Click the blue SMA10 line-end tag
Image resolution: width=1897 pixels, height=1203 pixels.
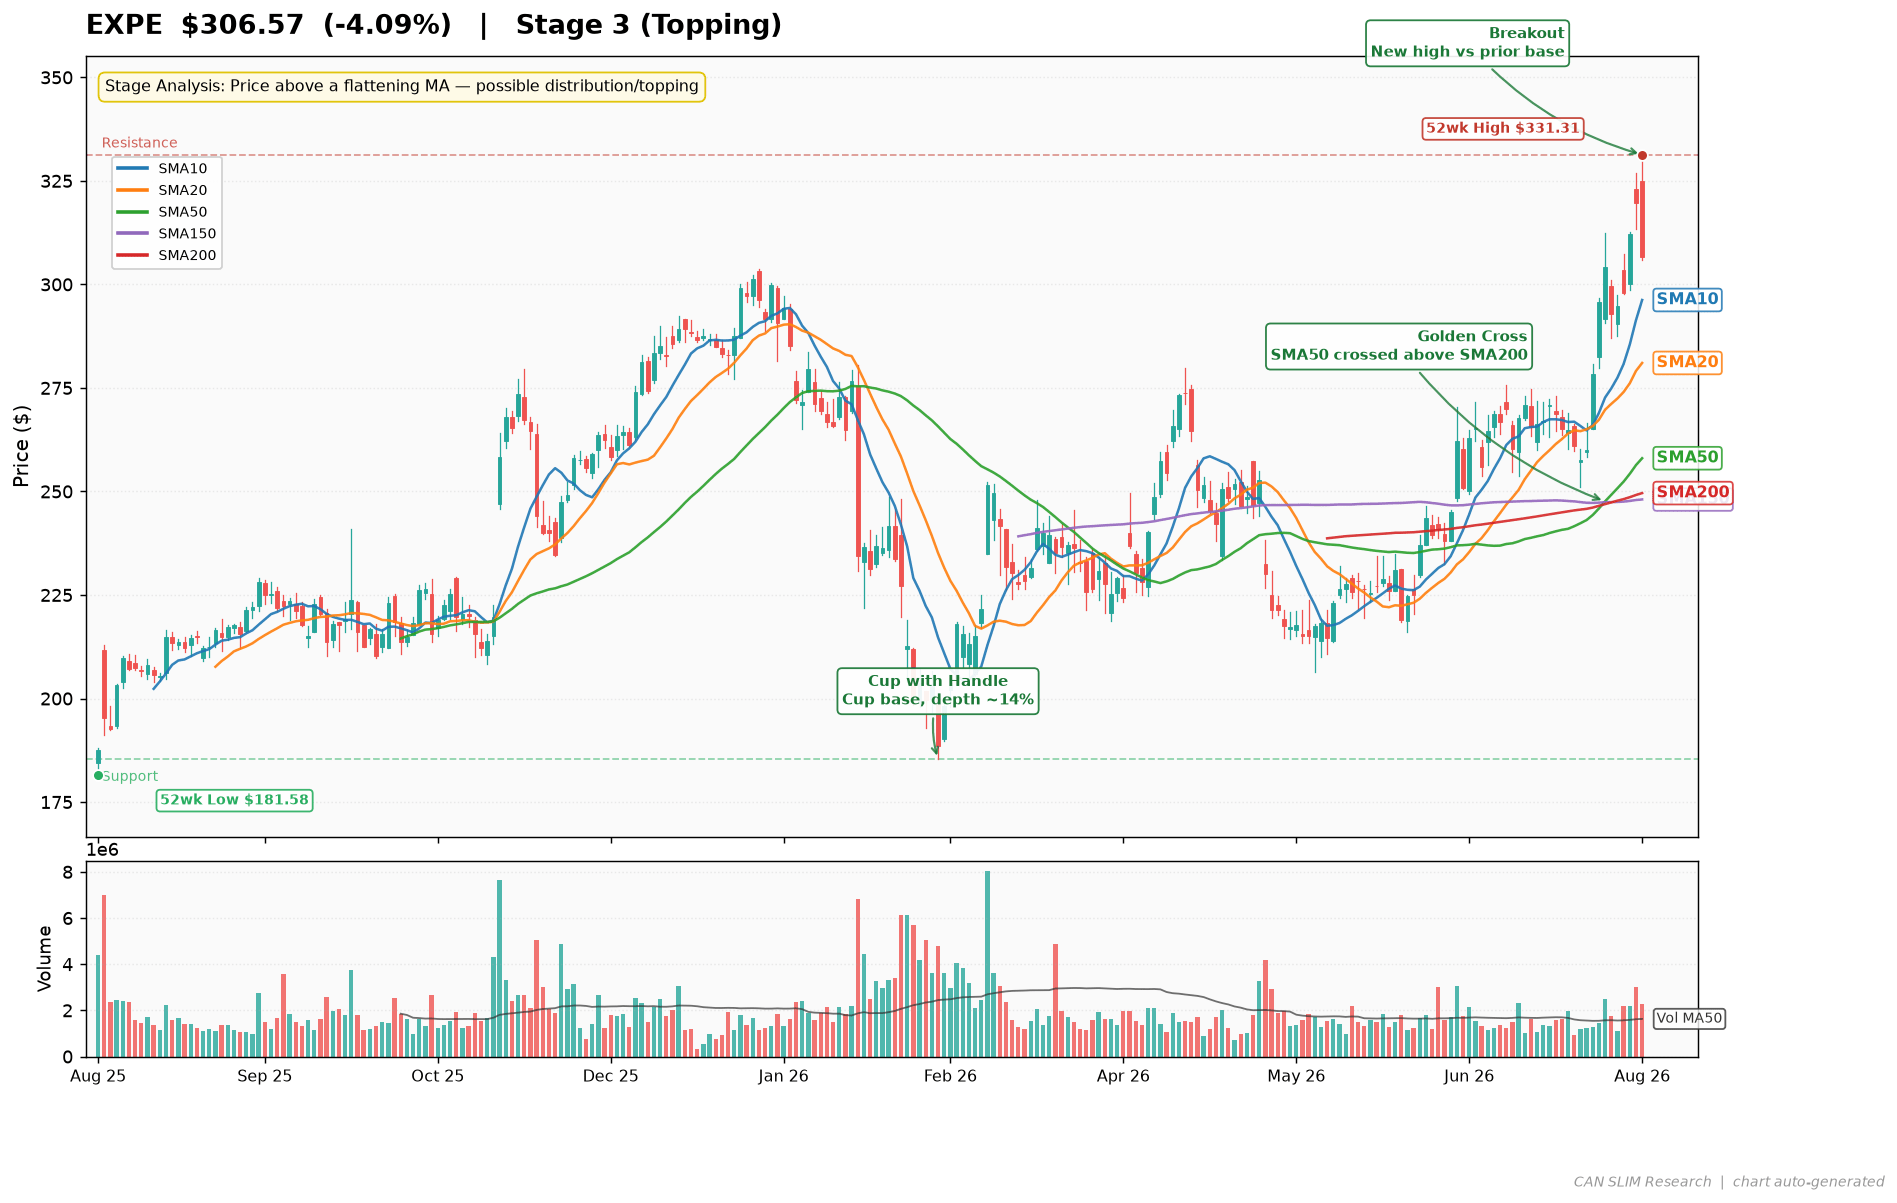click(1688, 299)
